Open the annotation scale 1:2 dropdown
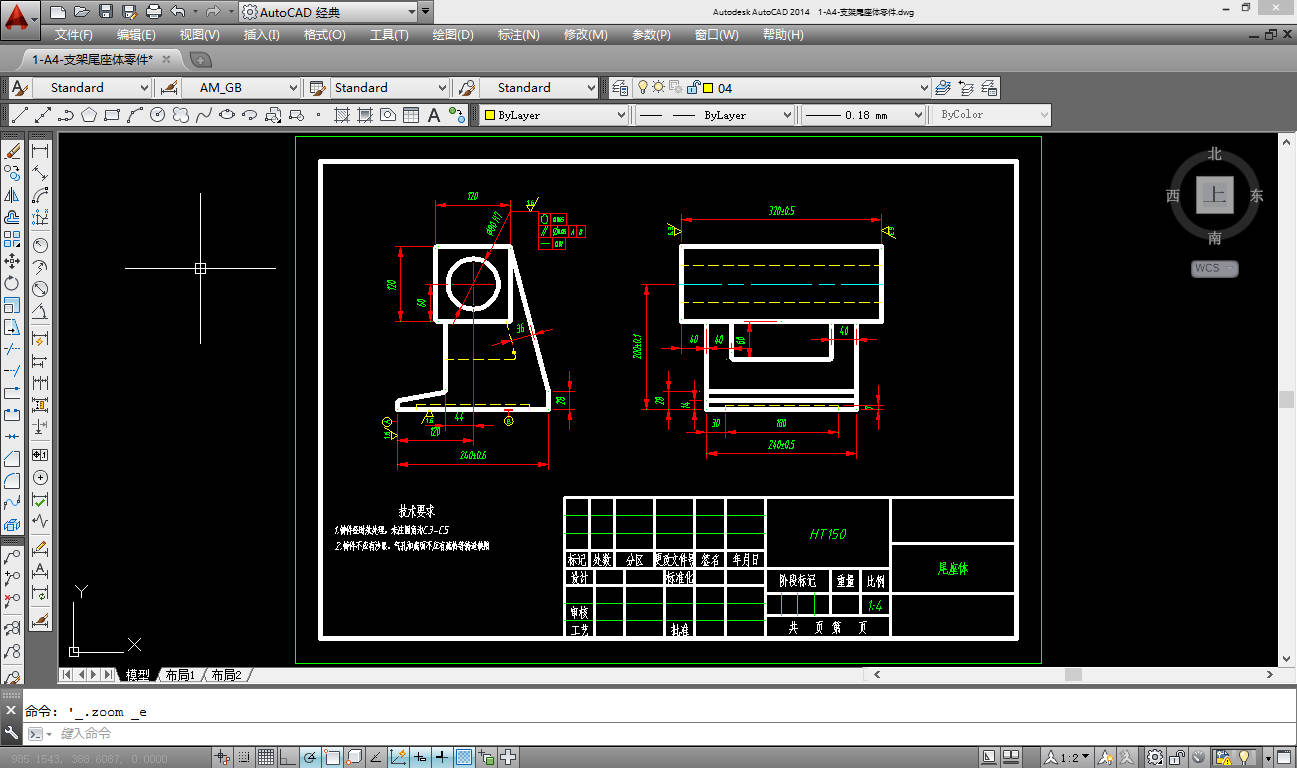 click(x=1069, y=757)
